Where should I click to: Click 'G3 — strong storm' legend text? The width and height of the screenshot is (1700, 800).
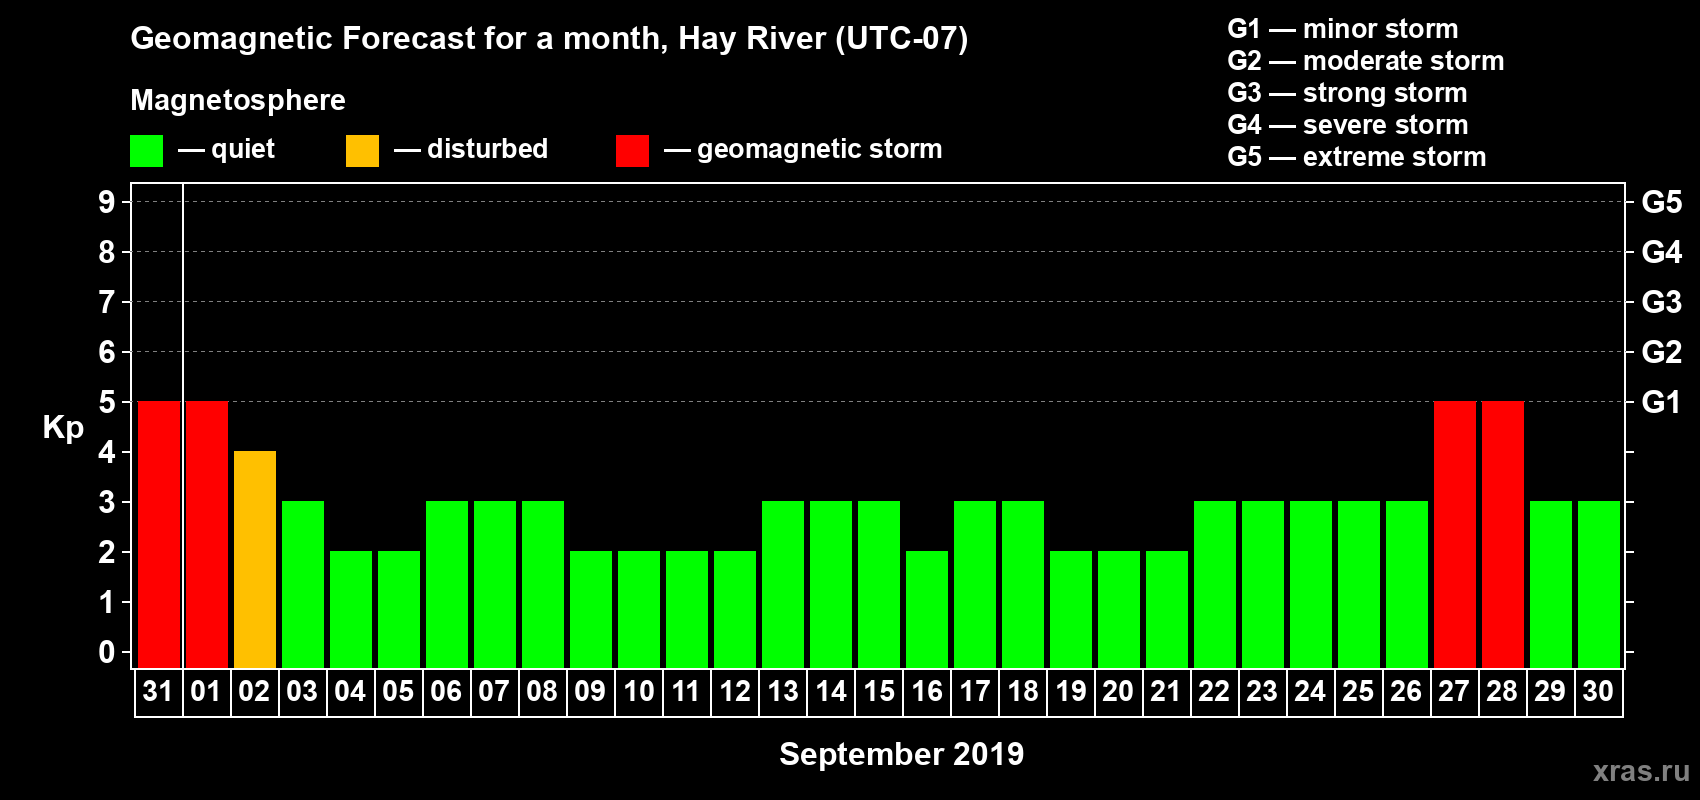[1348, 93]
